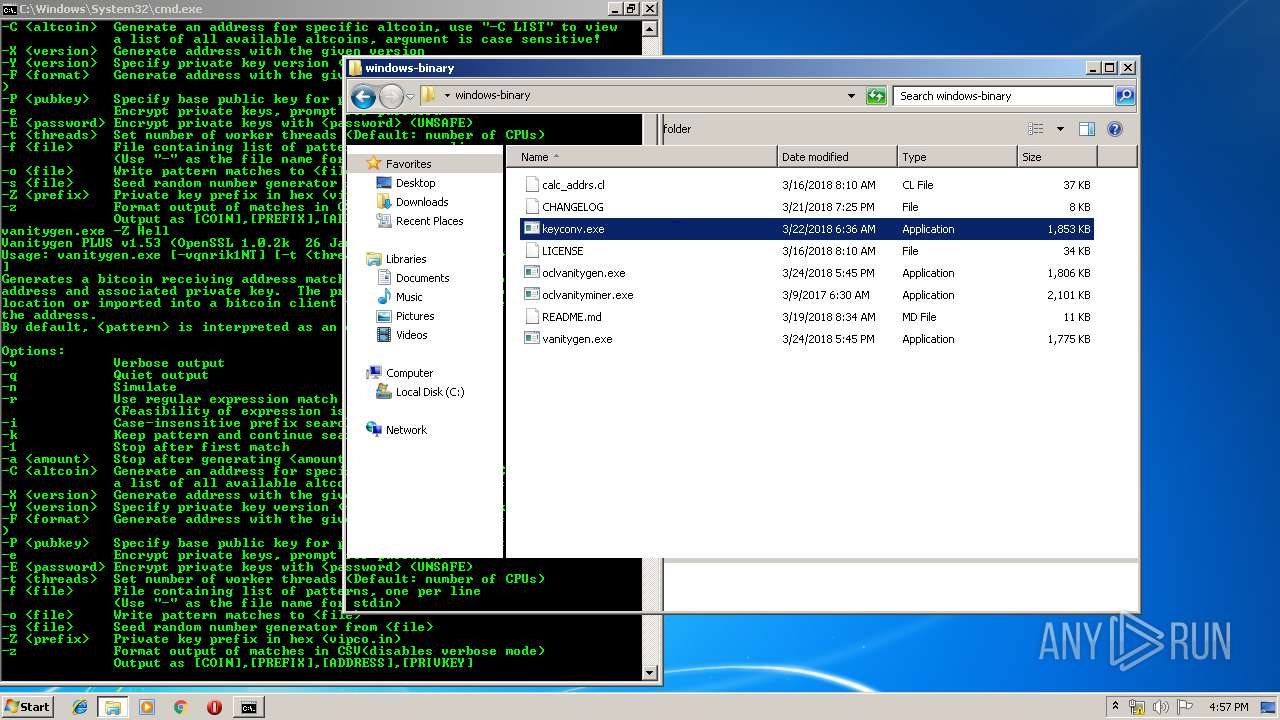Image resolution: width=1280 pixels, height=720 pixels.
Task: Open the Start menu
Action: (27, 706)
